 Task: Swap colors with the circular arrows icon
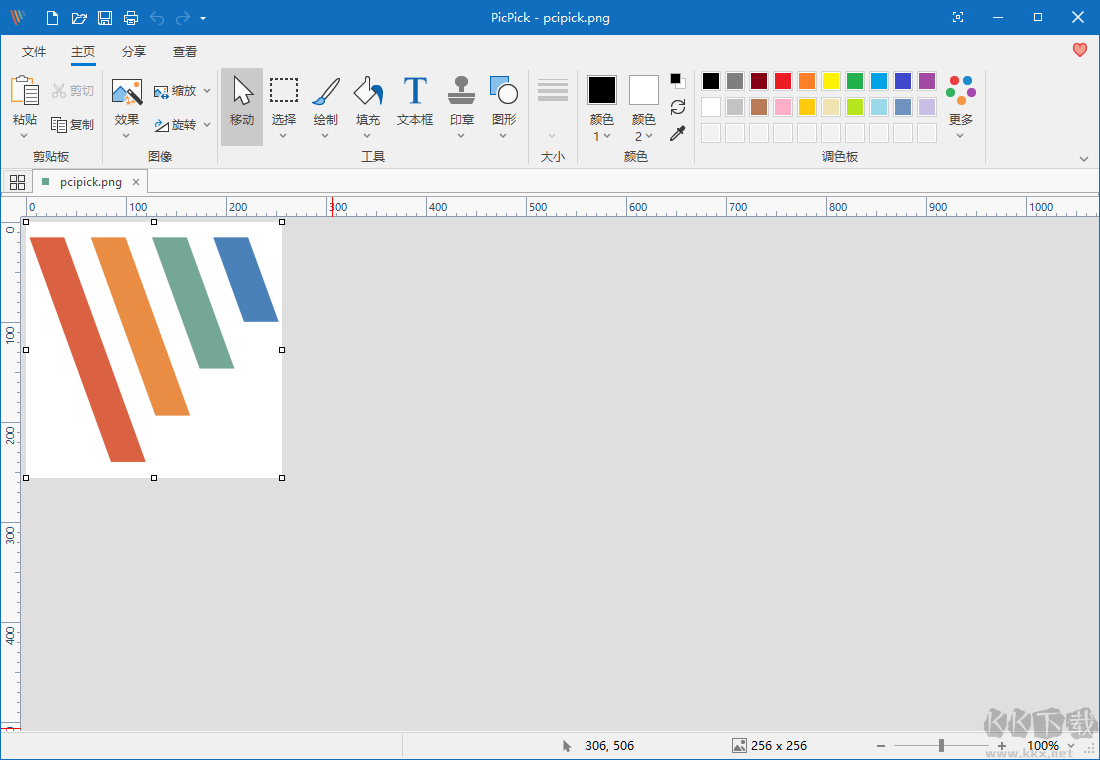coord(678,107)
